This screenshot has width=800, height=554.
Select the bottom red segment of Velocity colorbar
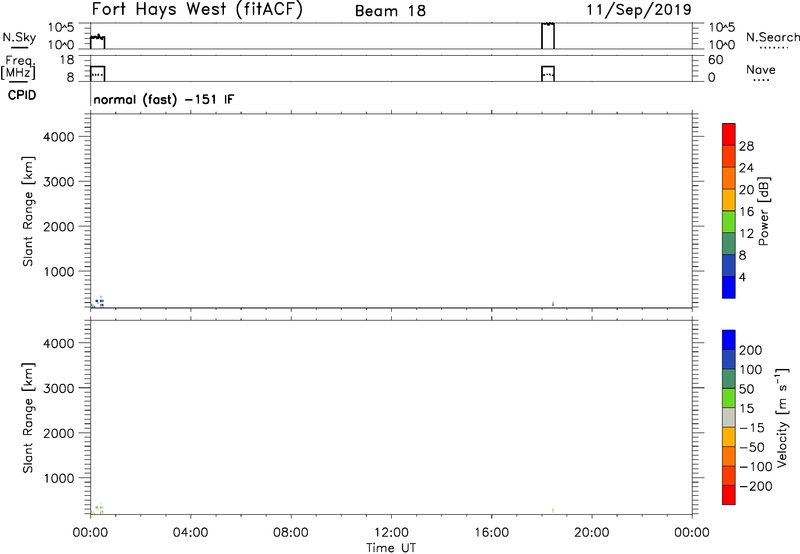[x=729, y=495]
